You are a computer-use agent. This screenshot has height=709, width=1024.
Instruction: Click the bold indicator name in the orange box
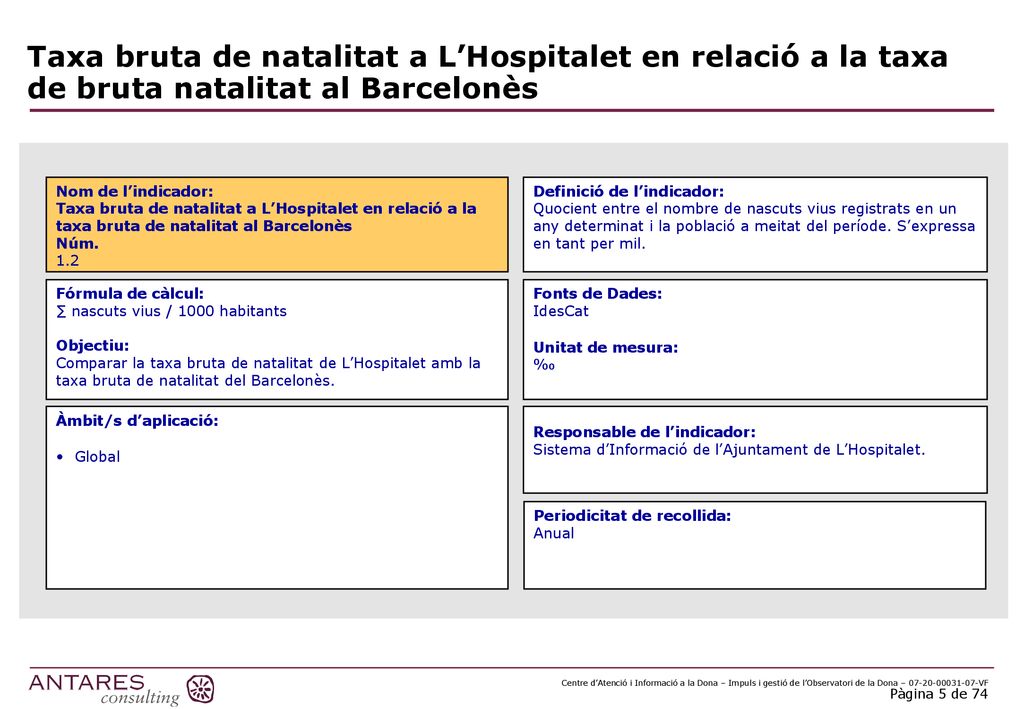(266, 217)
